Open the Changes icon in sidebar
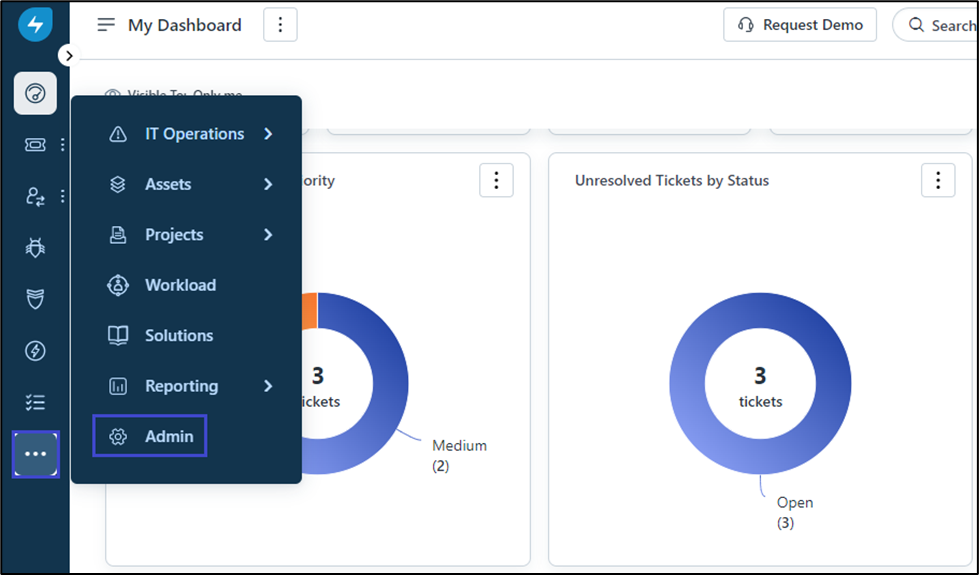This screenshot has height=575, width=979. (x=35, y=196)
